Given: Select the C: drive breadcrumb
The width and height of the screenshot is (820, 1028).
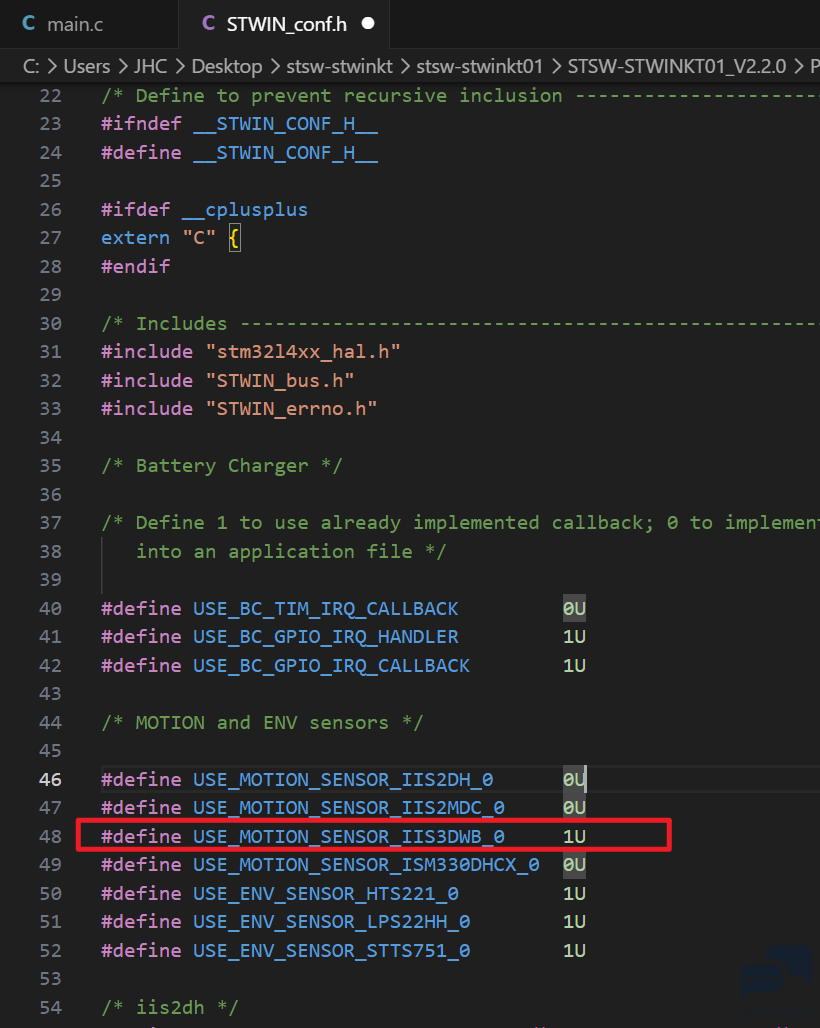Looking at the screenshot, I should tap(30, 66).
